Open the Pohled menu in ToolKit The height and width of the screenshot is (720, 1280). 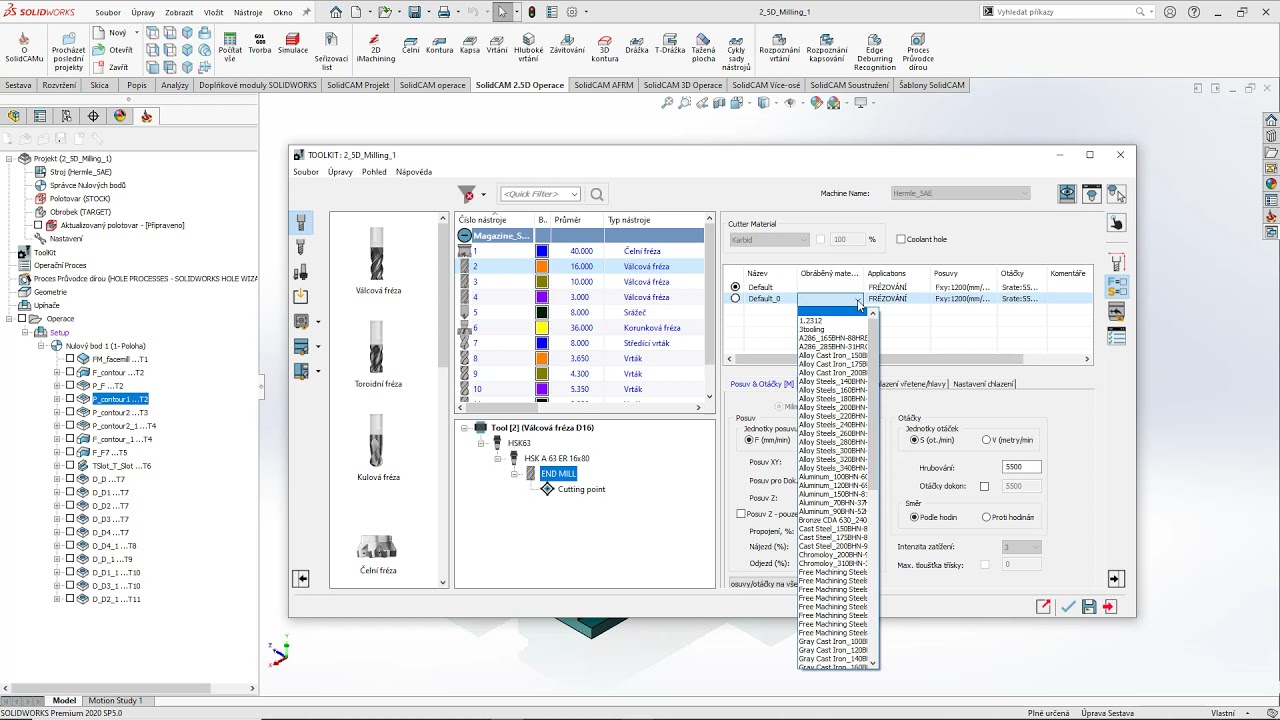(374, 172)
